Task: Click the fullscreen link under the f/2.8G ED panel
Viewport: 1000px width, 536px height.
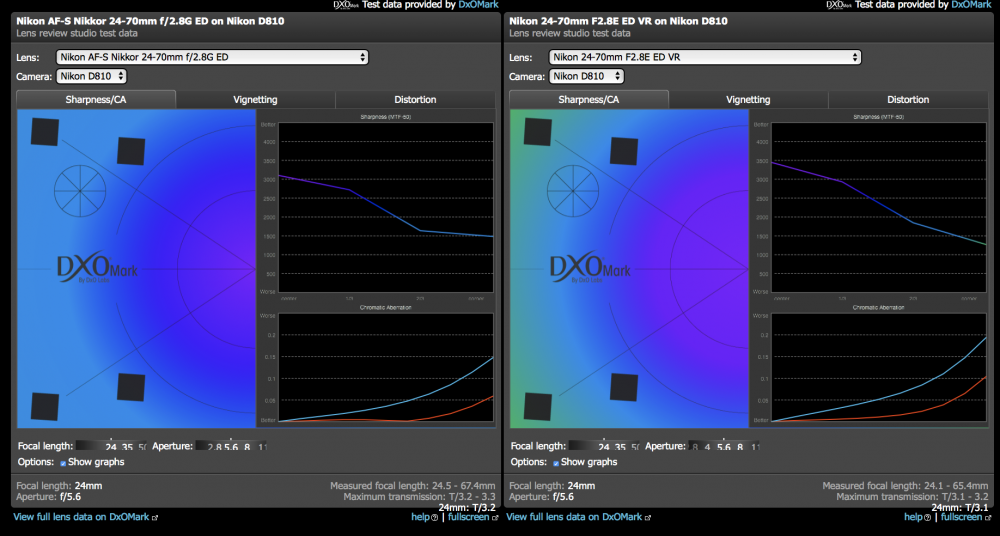Action: [x=468, y=517]
